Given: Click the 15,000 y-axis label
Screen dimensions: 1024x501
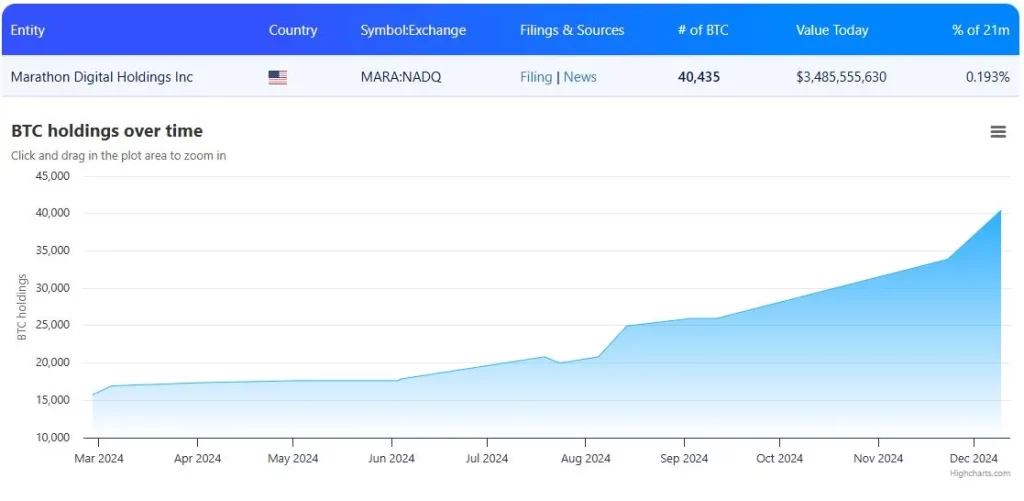Looking at the screenshot, I should click(52, 400).
